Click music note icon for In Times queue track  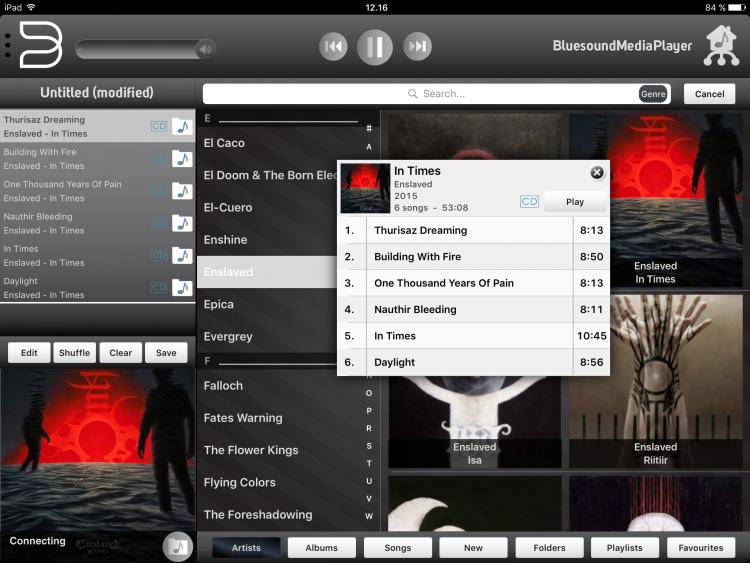(182, 255)
